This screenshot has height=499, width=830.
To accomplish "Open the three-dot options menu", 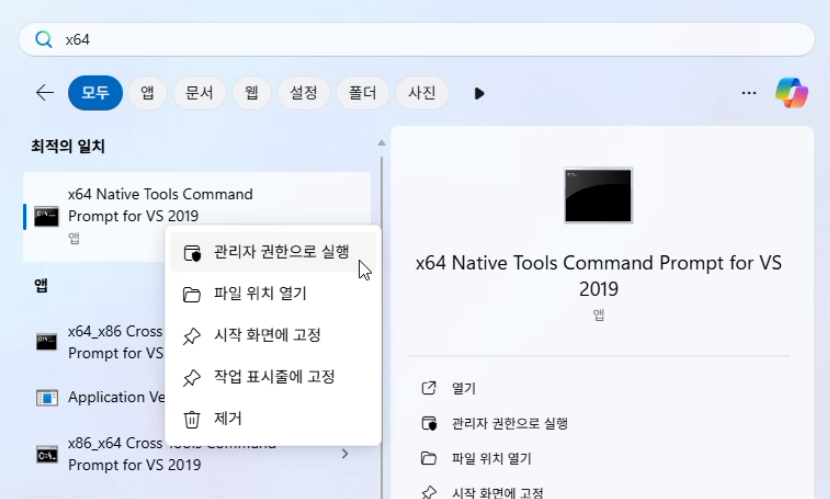I will [748, 93].
